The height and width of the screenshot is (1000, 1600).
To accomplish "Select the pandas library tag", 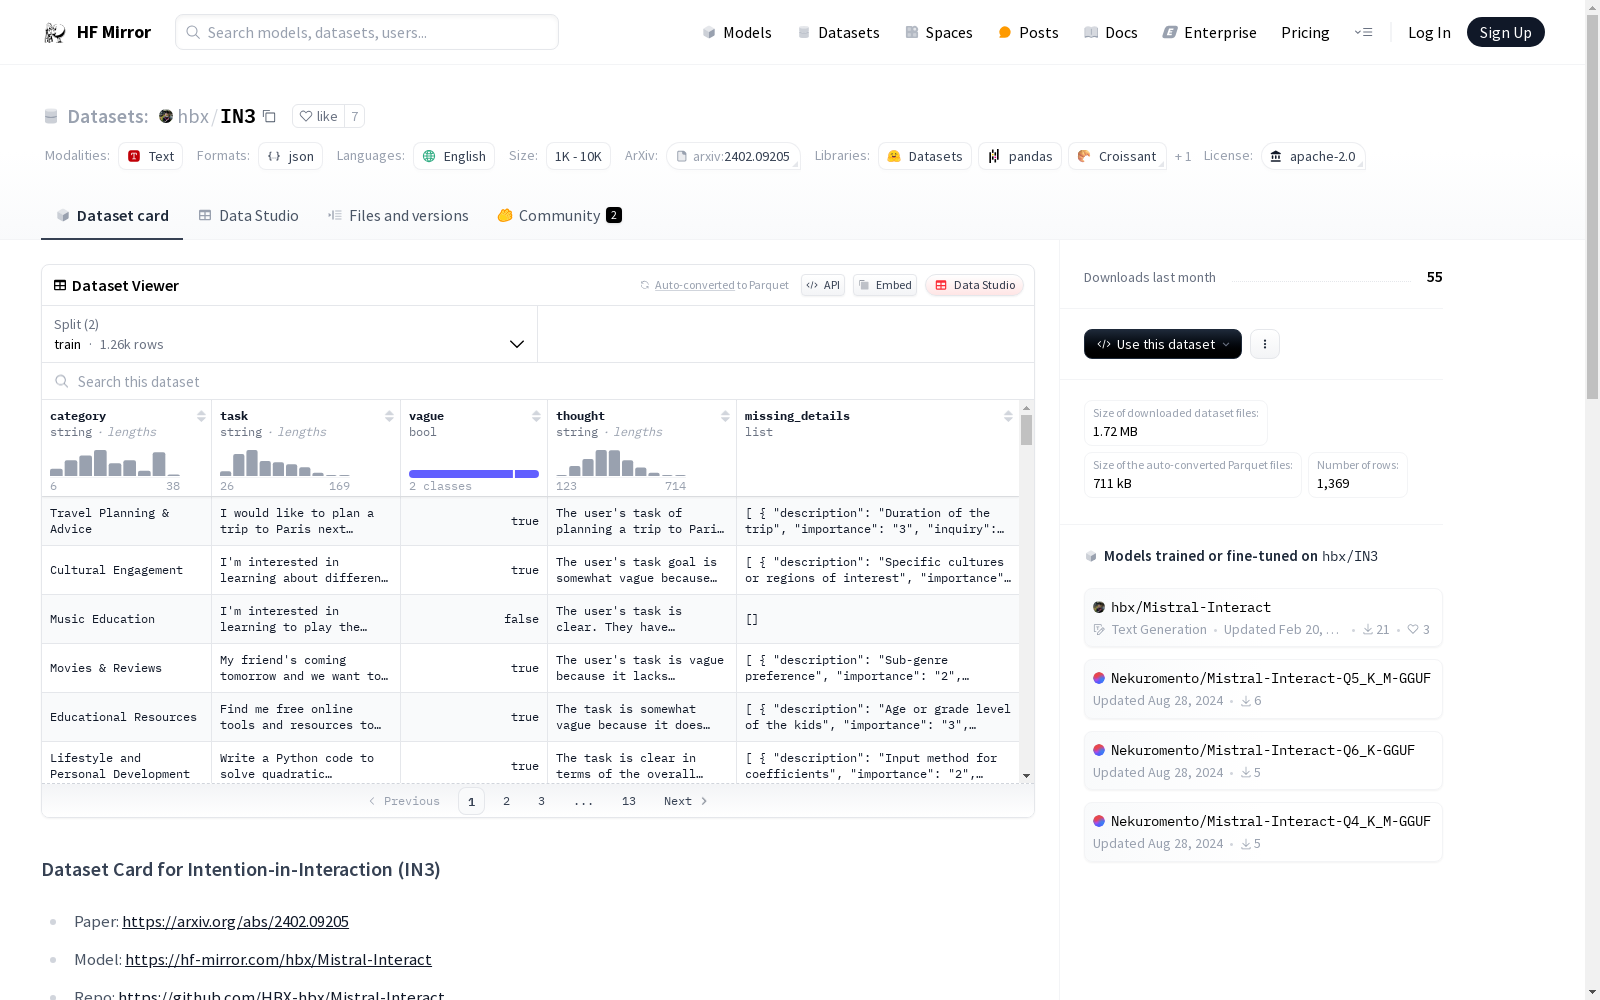I will [x=1020, y=156].
